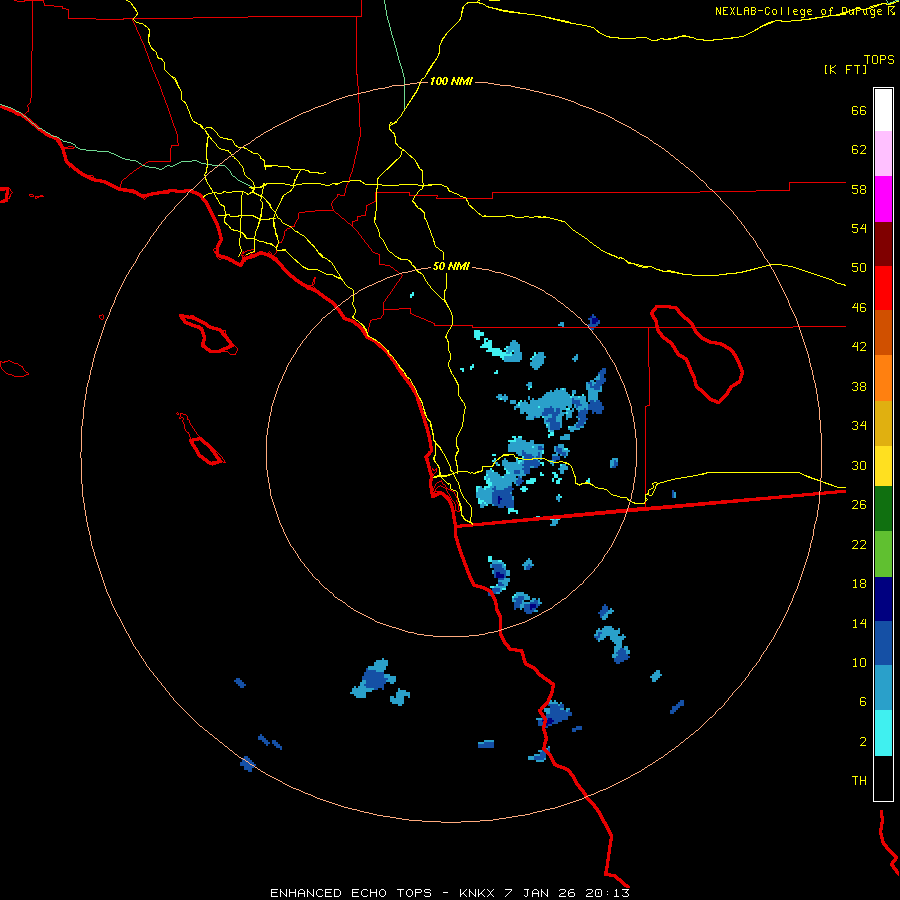Click legend value "30"
Screen dimensions: 900x900
[859, 465]
